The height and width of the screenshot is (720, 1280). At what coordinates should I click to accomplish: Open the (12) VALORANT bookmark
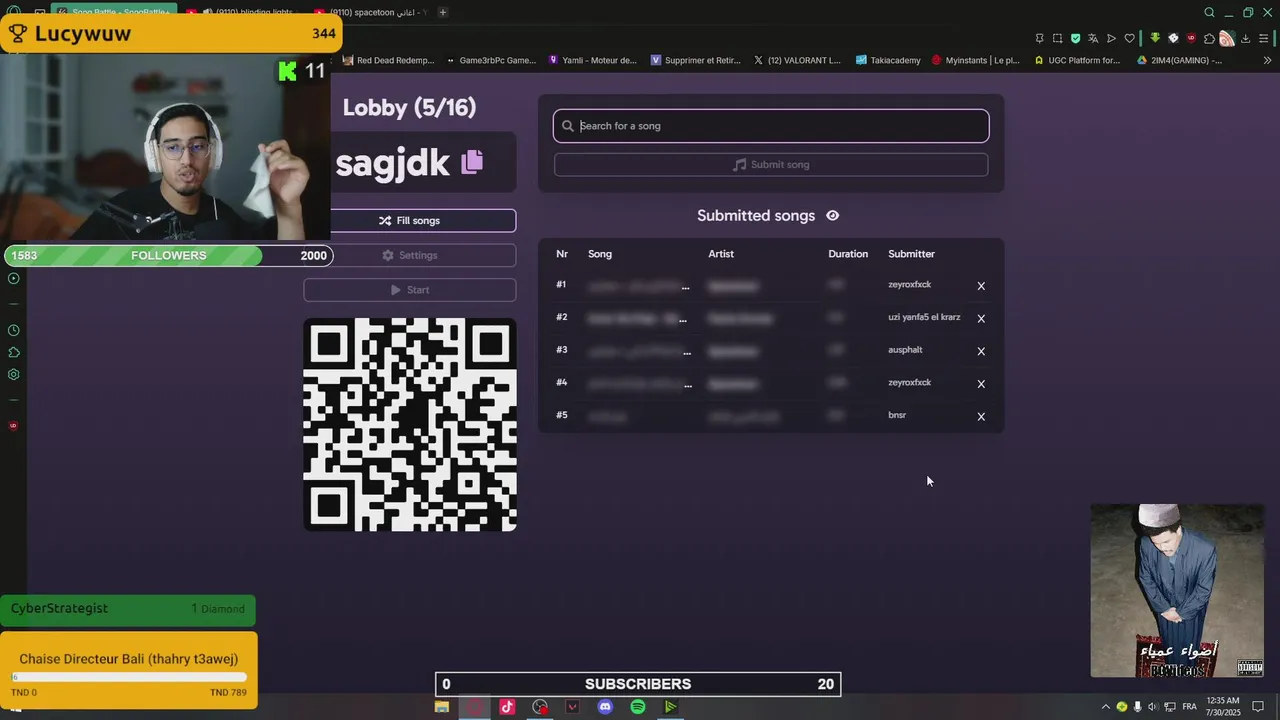point(797,60)
